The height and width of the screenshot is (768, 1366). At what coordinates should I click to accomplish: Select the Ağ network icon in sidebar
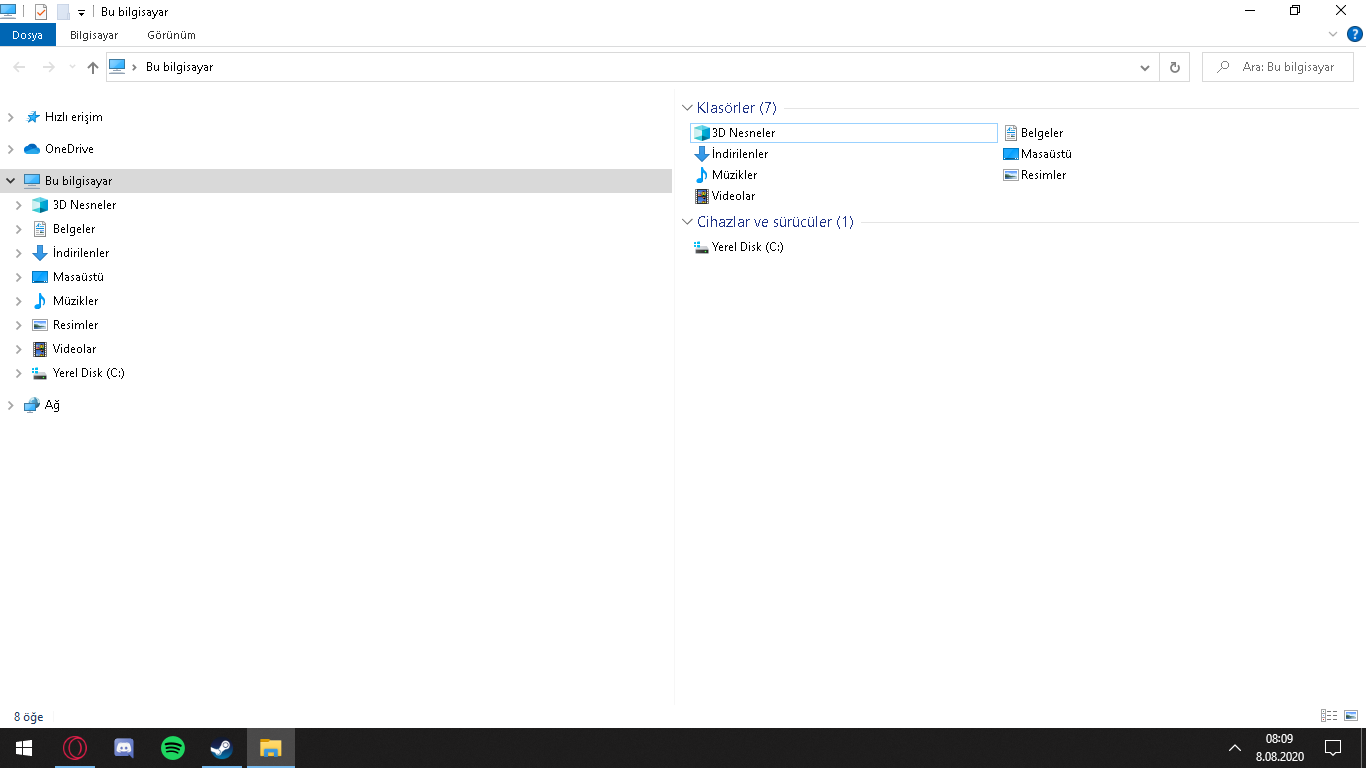[x=32, y=405]
